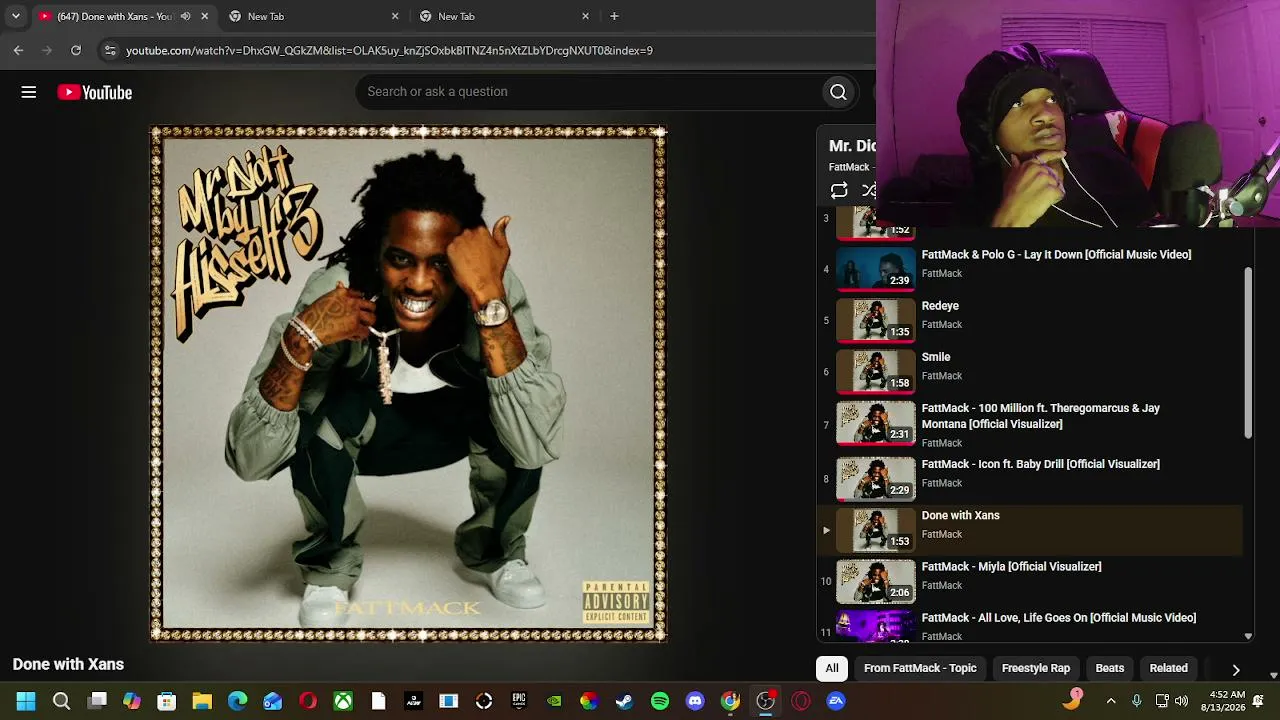Click the Lay It Down video thumbnail
The width and height of the screenshot is (1280, 720).
[876, 268]
